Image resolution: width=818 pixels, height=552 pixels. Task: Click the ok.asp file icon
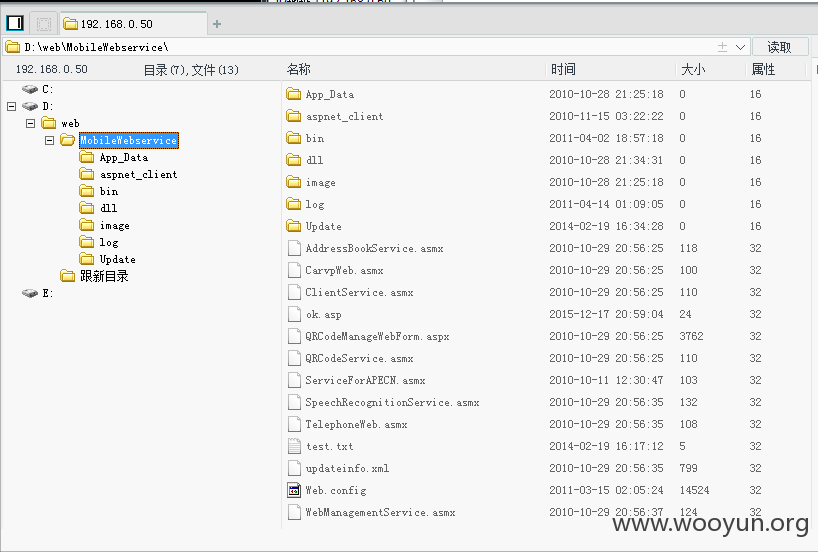[x=294, y=314]
